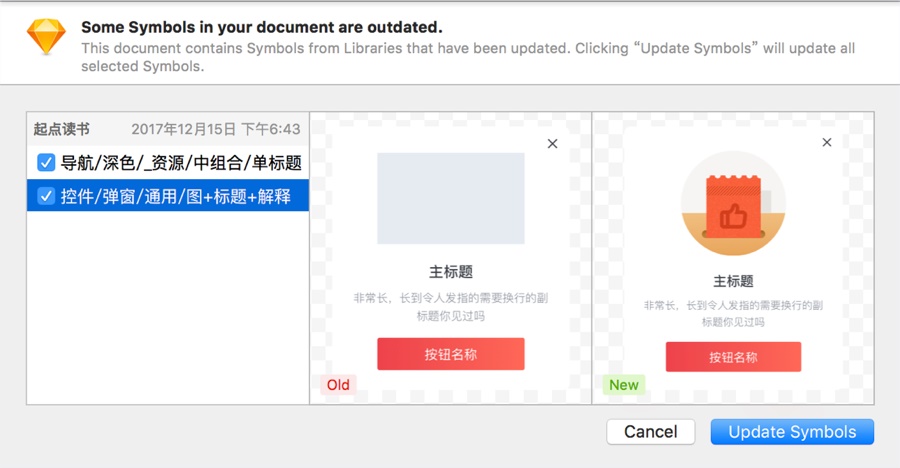900x468 pixels.
Task: Click the X icon in the Old preview
Action: pyautogui.click(x=552, y=144)
